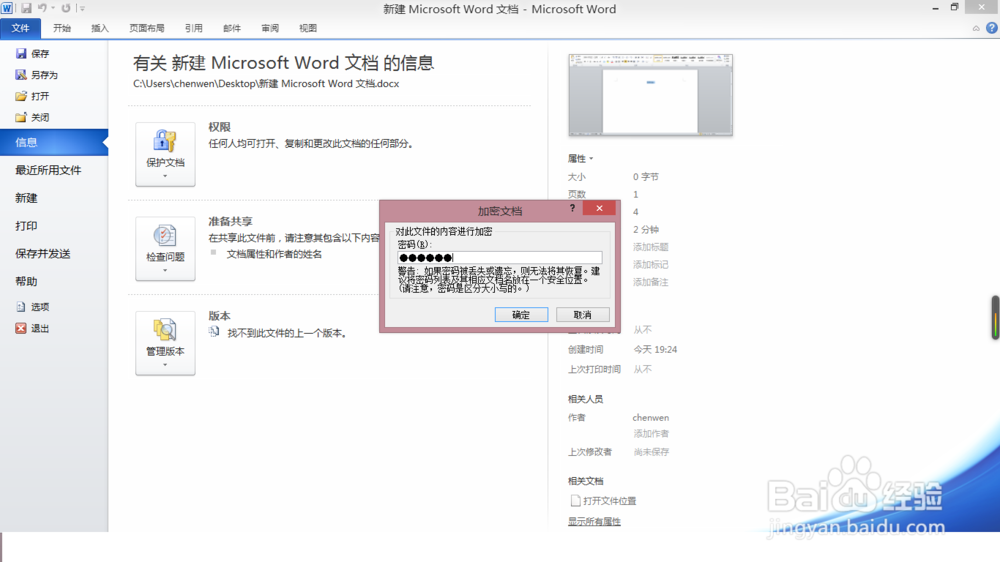
Task: Switch to the 开始 ribbon tab
Action: (x=62, y=28)
